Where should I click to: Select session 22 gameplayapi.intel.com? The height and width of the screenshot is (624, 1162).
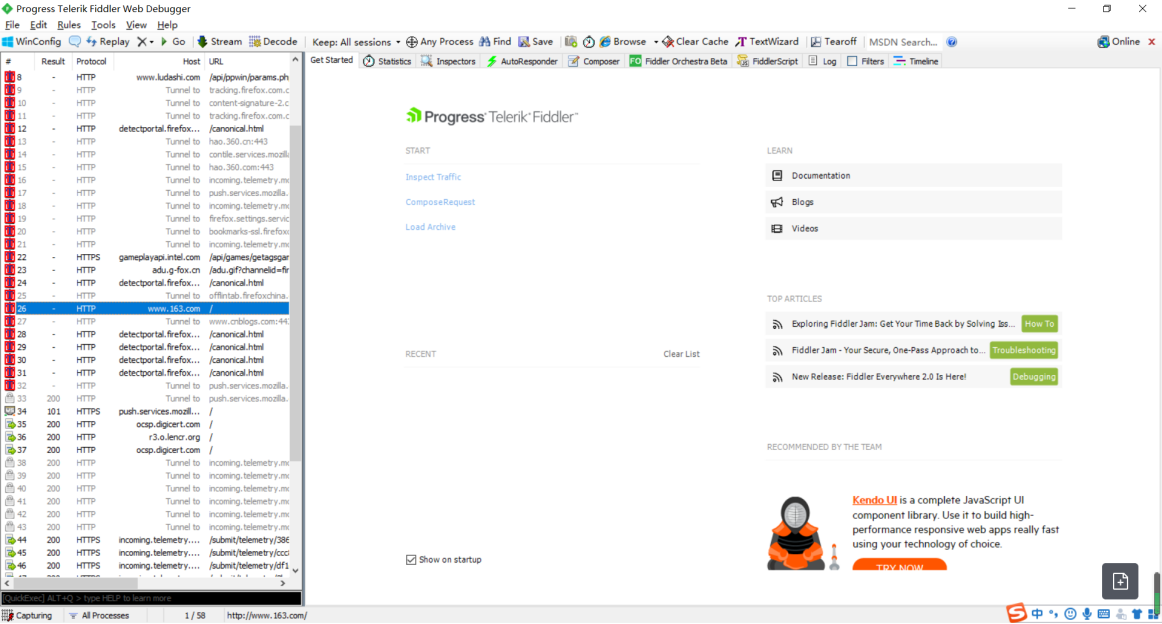[147, 257]
